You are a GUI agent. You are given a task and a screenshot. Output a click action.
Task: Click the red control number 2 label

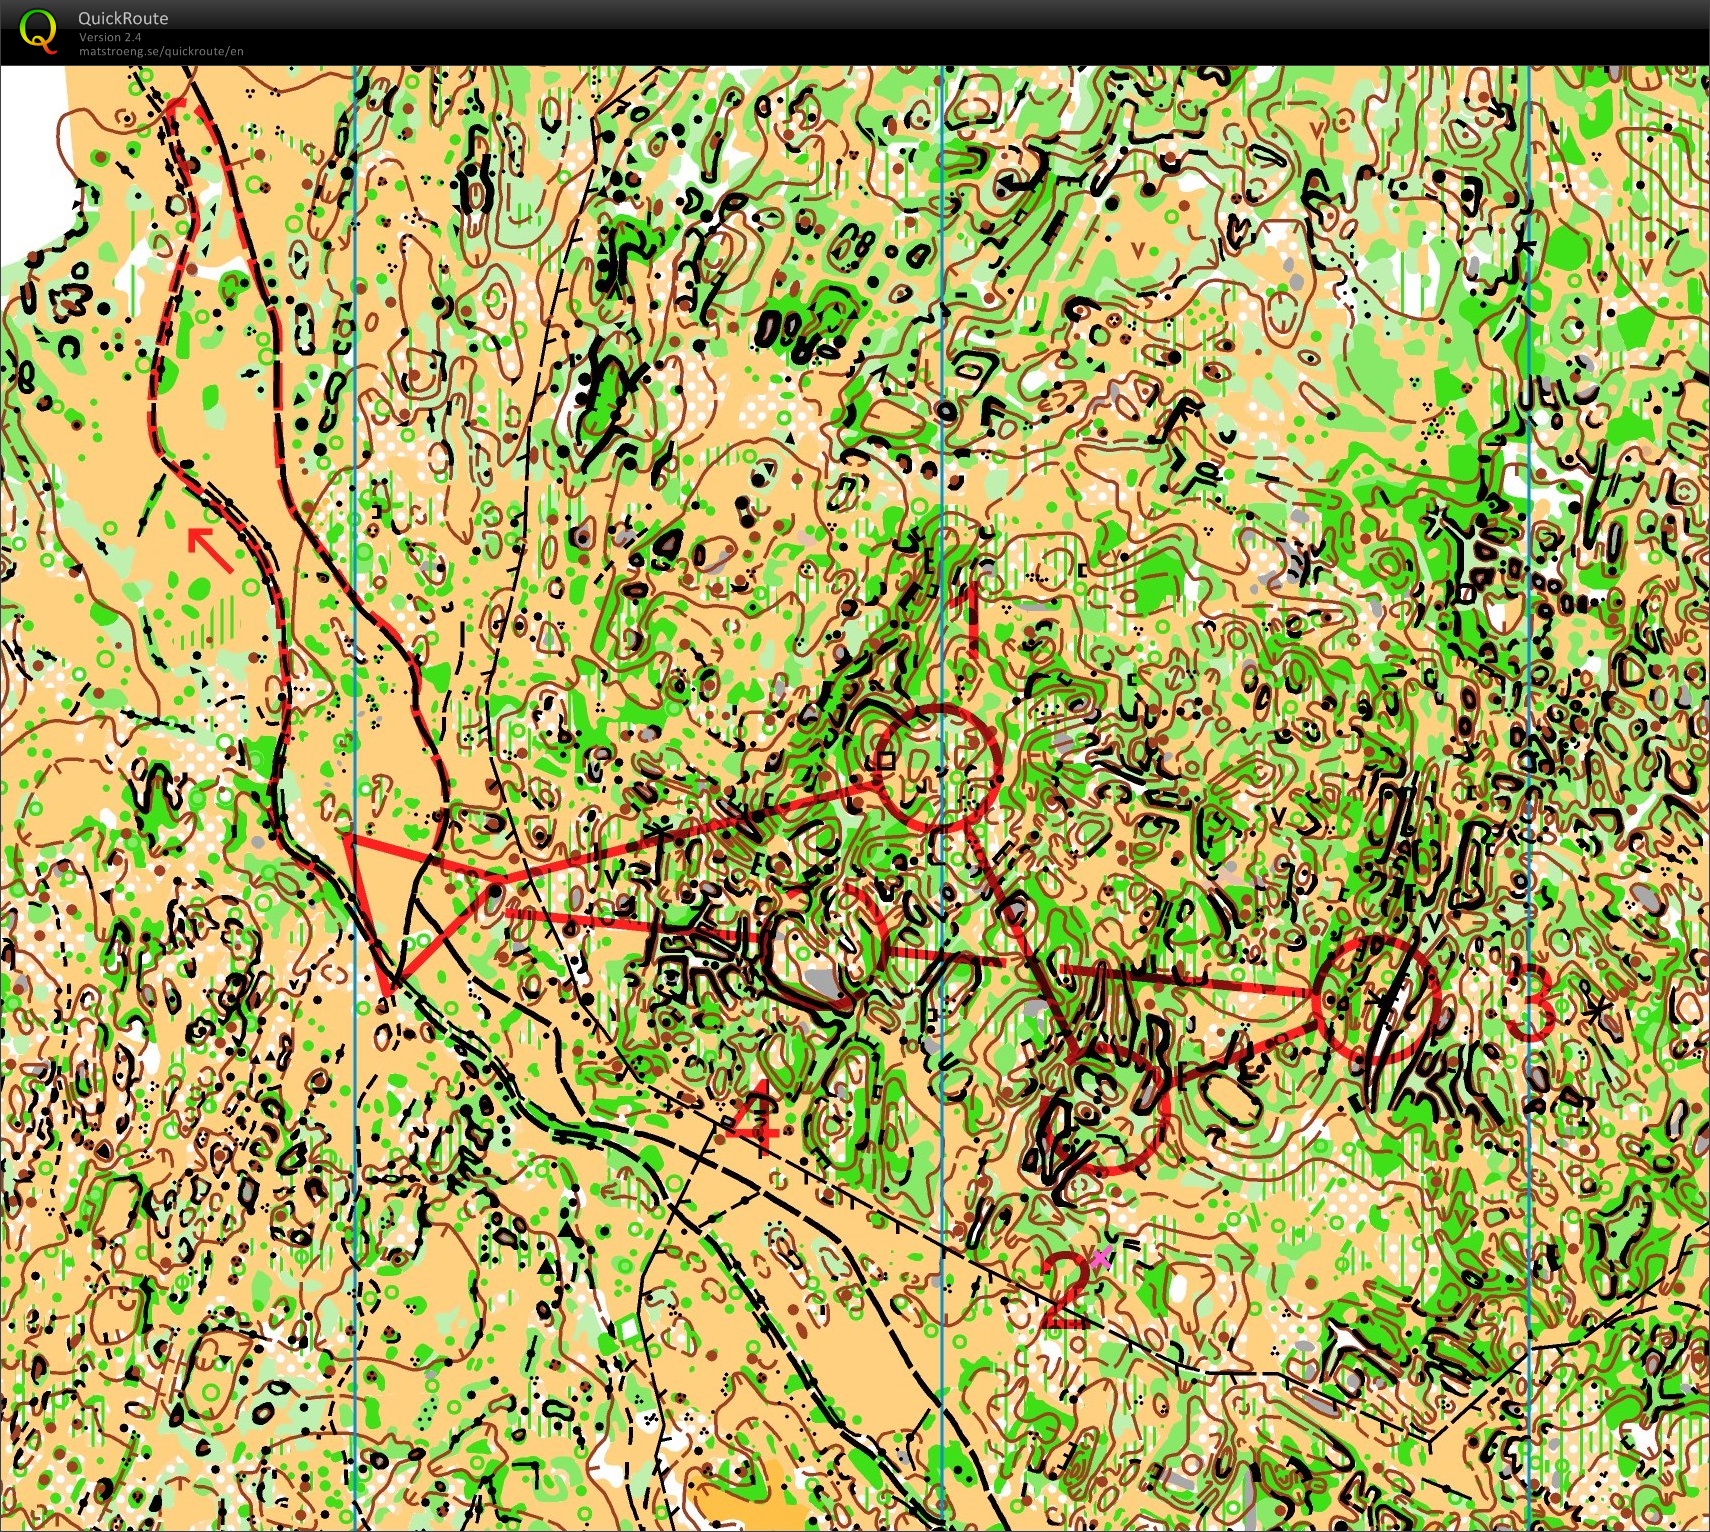[1065, 1291]
